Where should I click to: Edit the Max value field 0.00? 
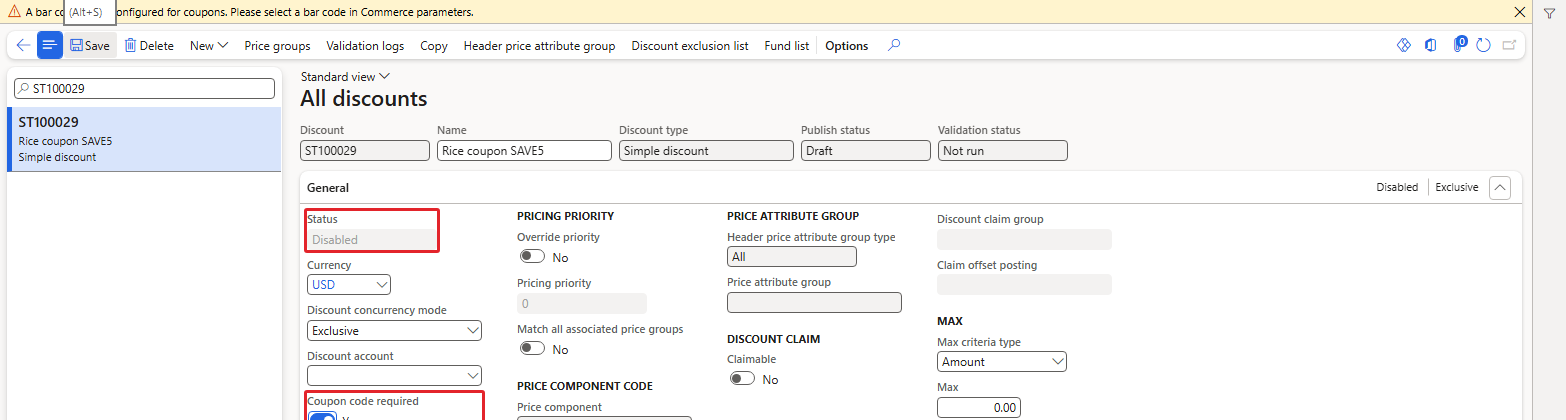(x=979, y=407)
